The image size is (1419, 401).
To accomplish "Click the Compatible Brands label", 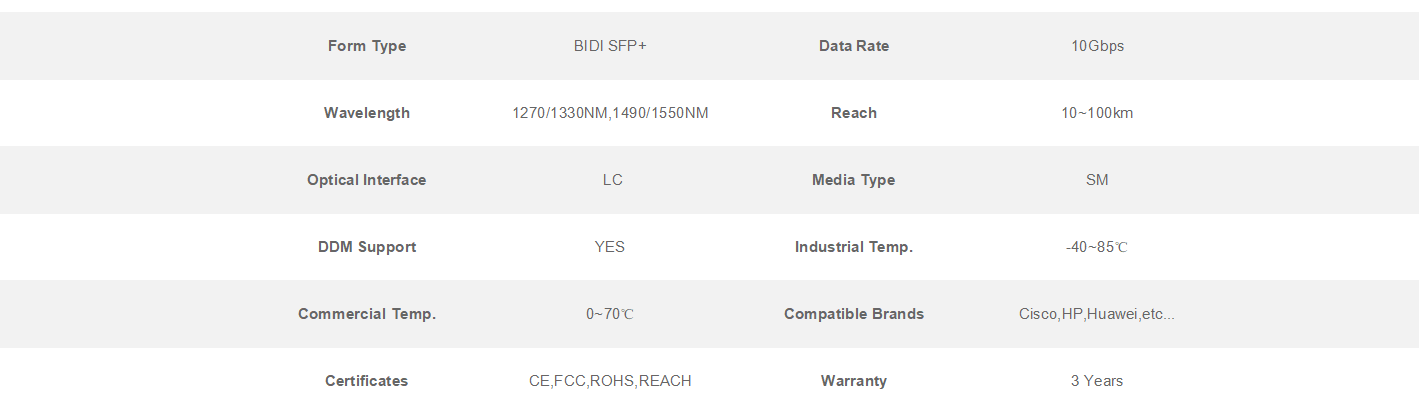I will click(854, 314).
